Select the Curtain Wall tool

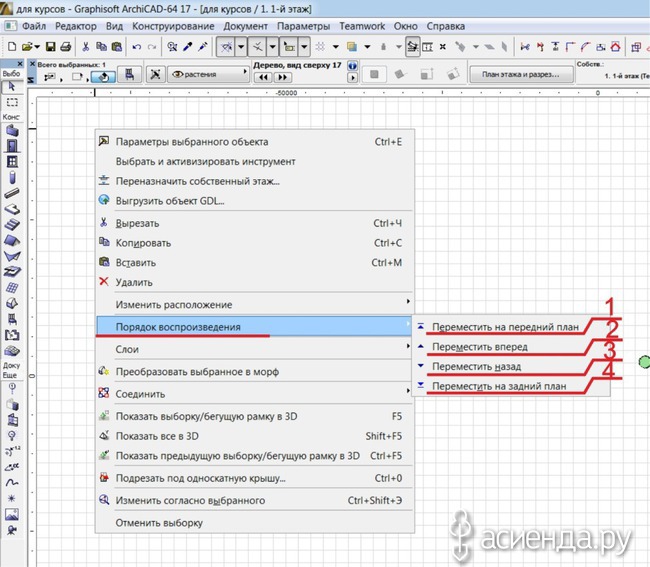(x=12, y=288)
